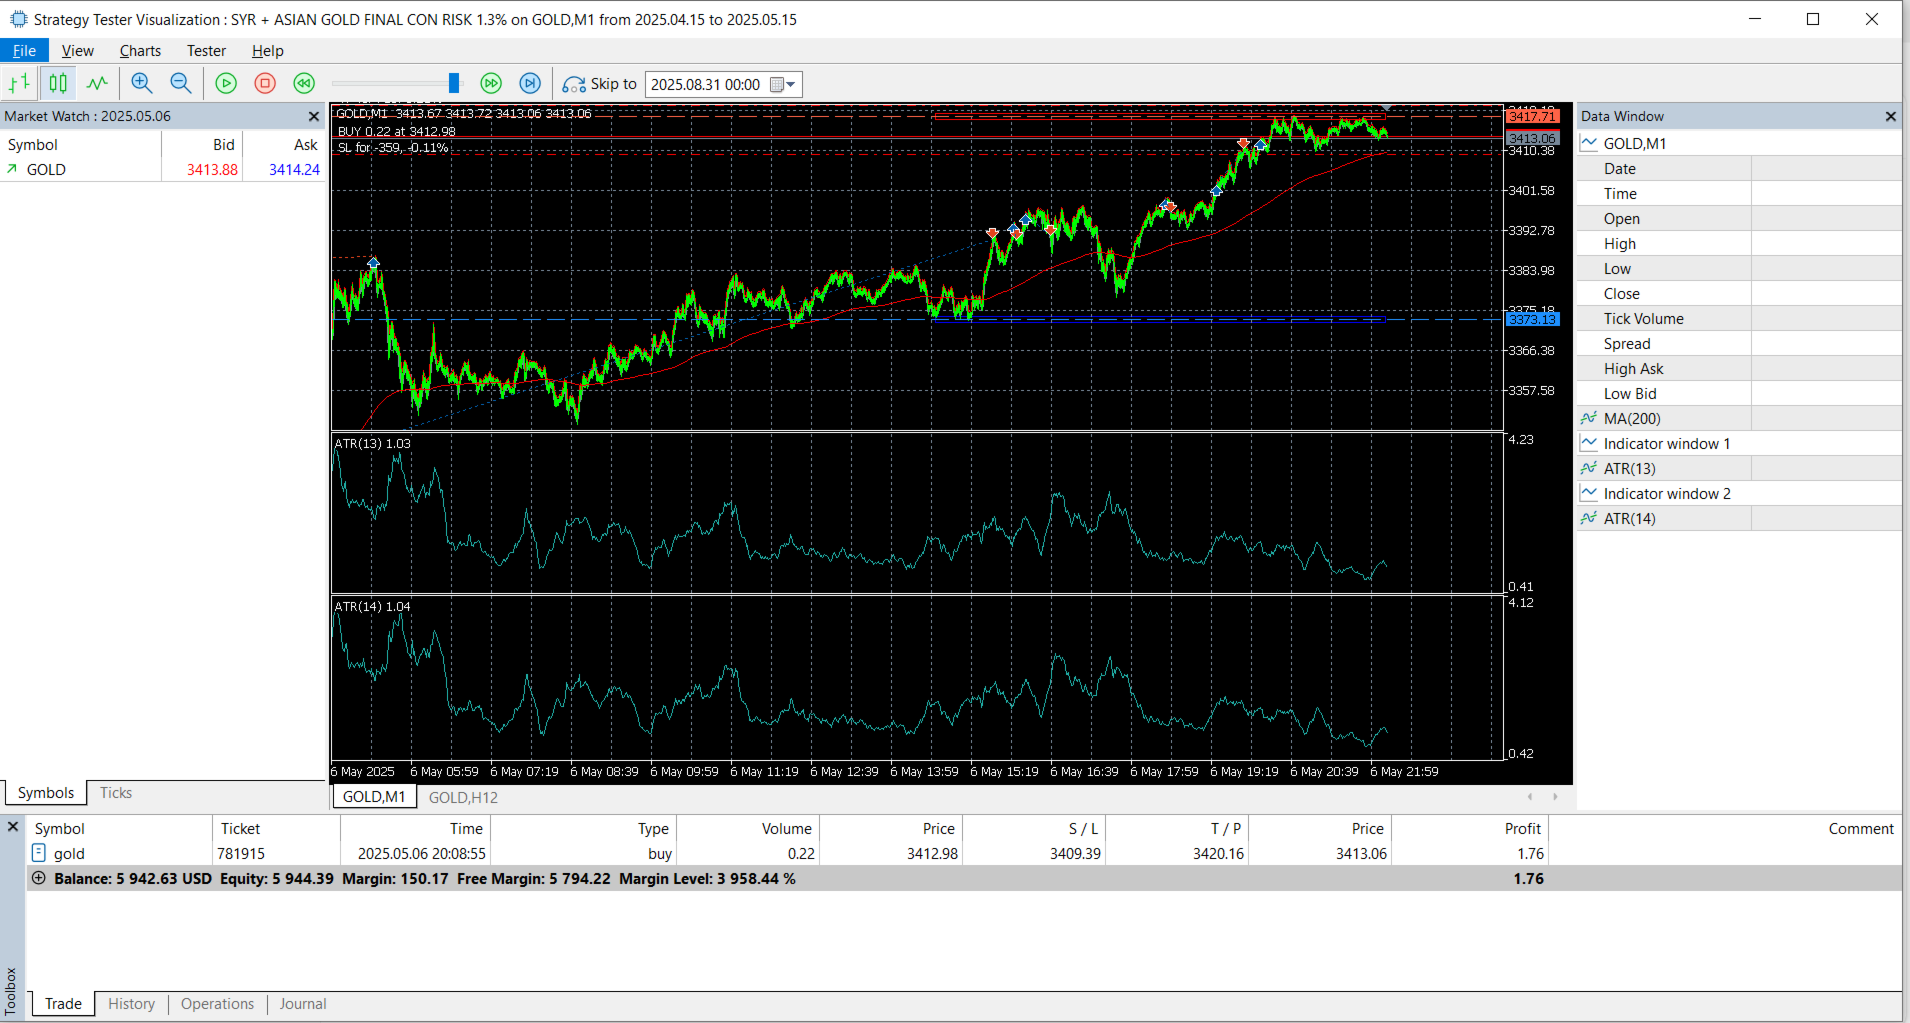Close the Market Watch panel

pos(314,117)
